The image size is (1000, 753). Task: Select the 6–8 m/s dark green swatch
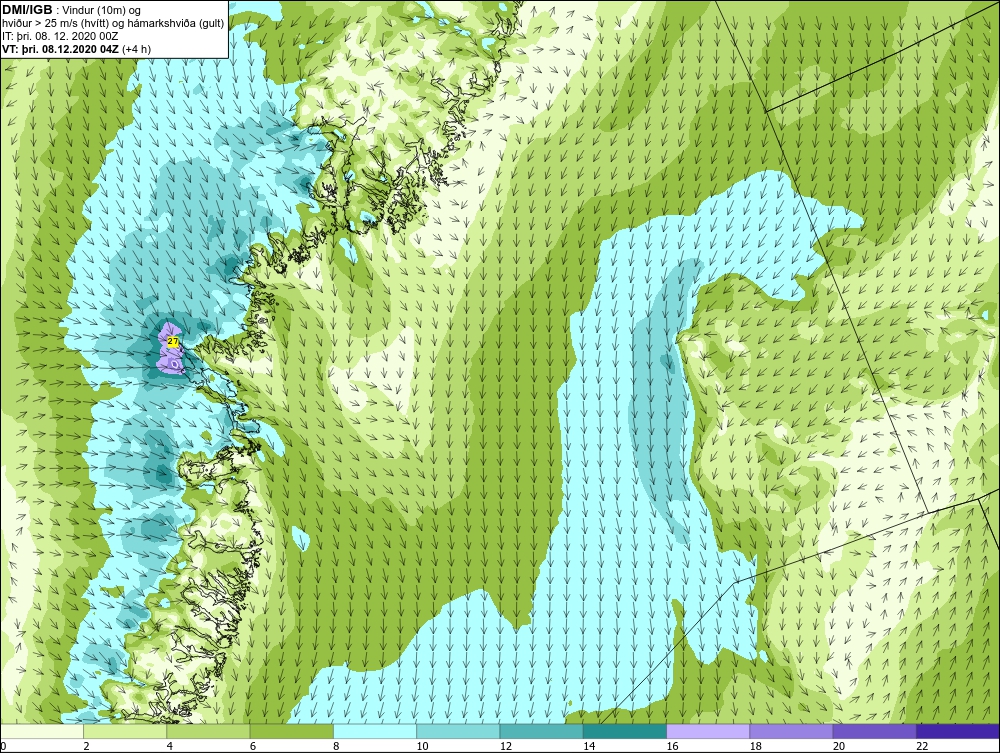[x=291, y=731]
